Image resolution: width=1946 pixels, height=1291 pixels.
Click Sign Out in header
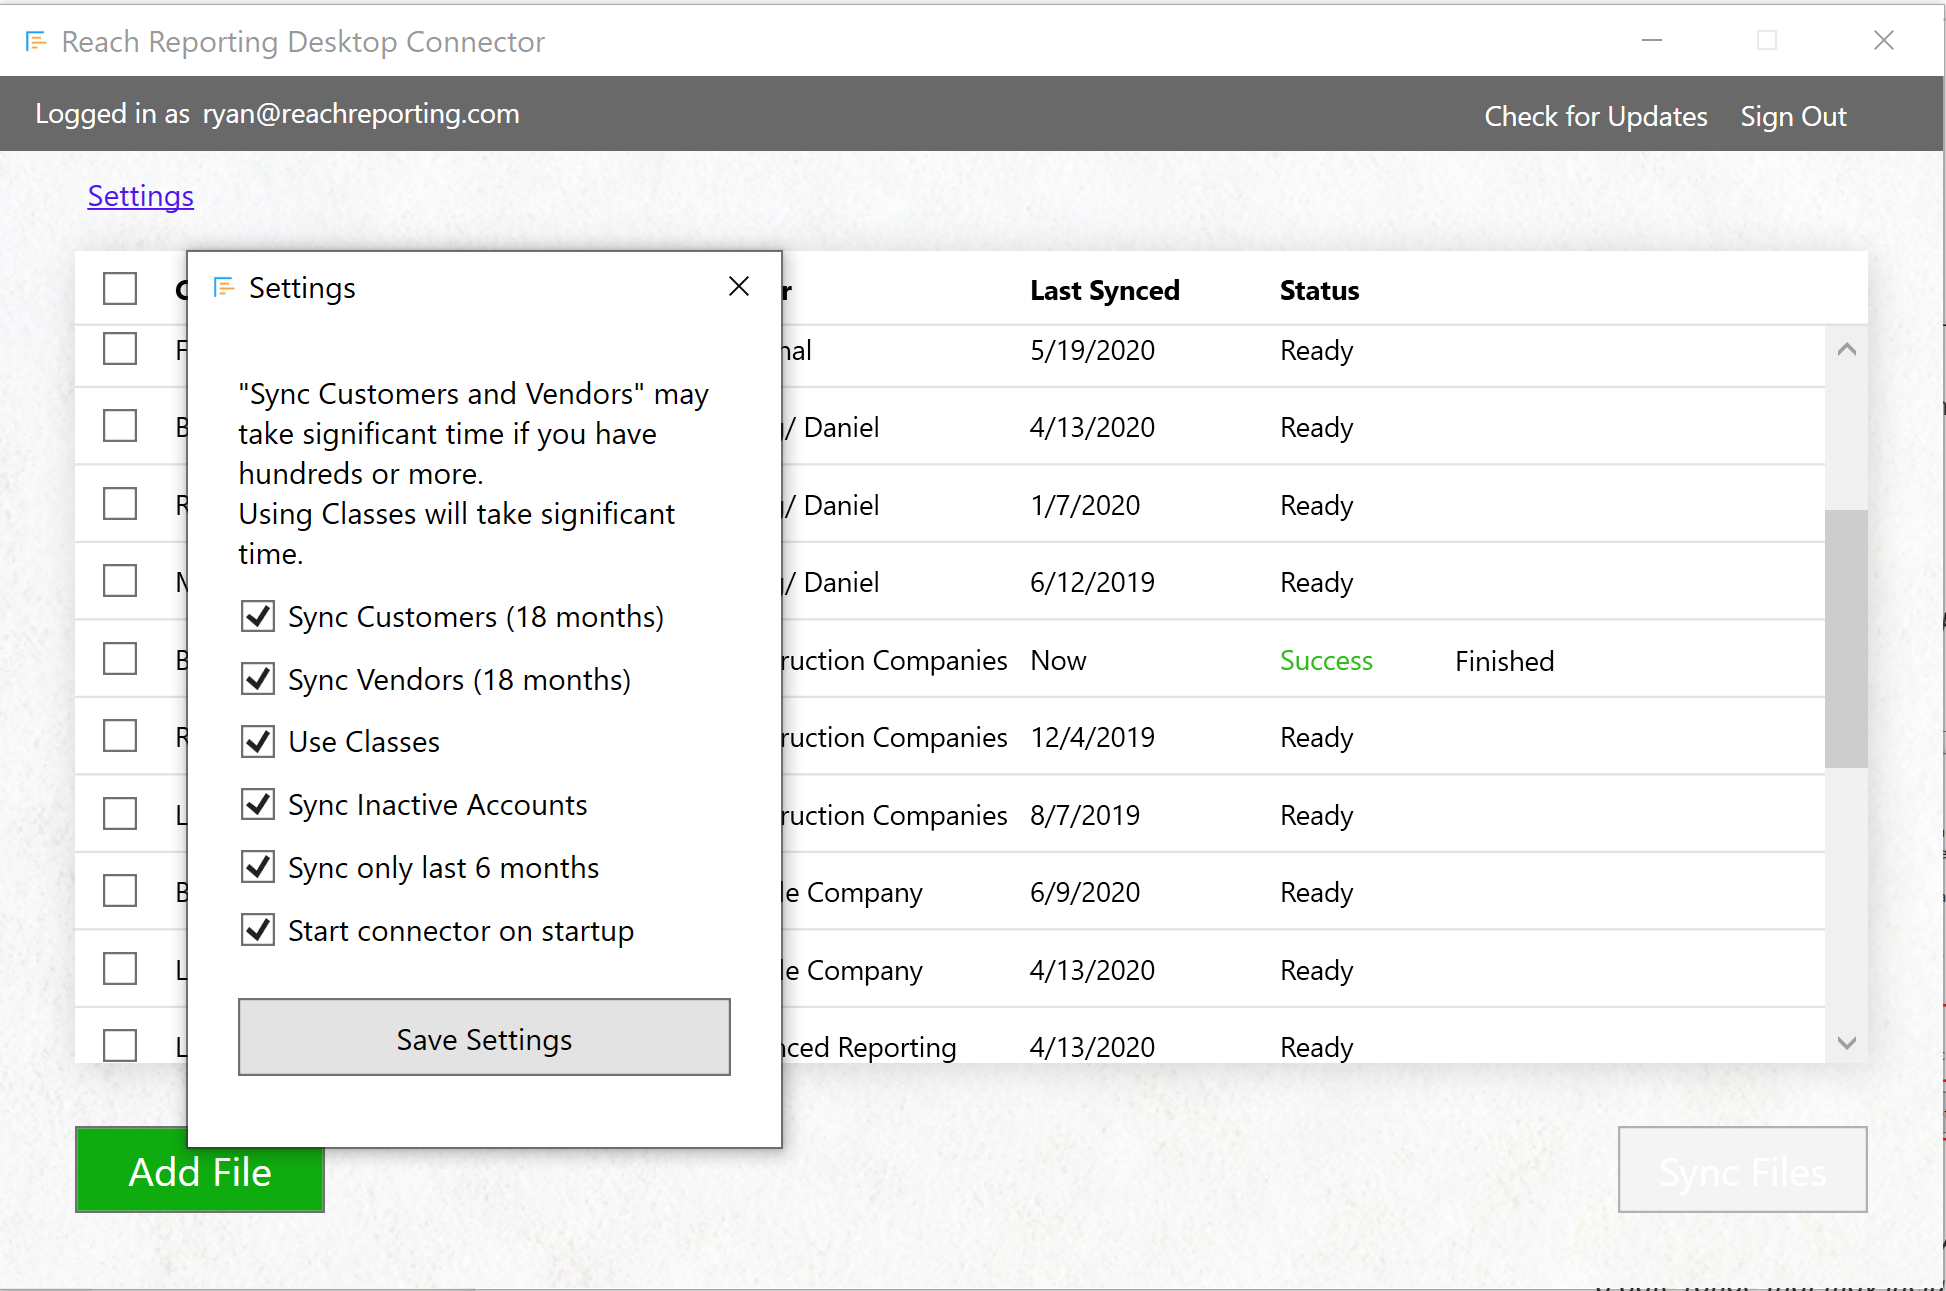[x=1793, y=116]
